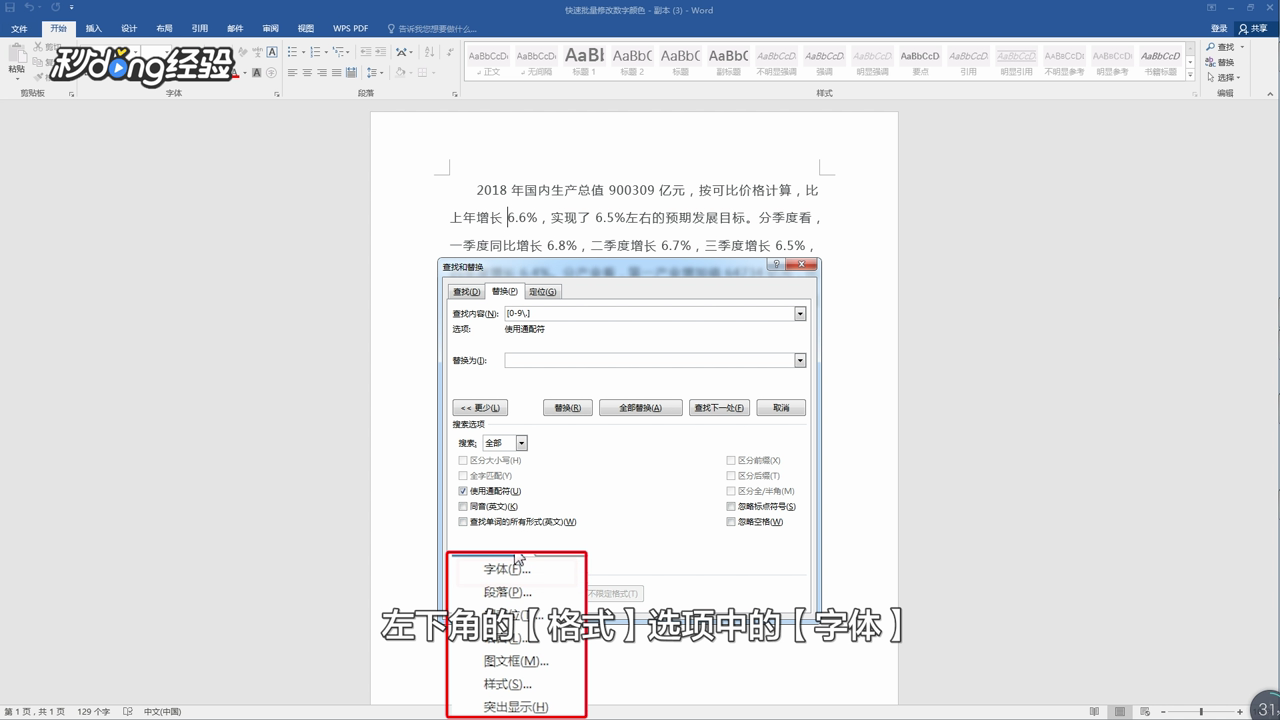
Task: Click the center alignment icon
Action: pos(307,73)
